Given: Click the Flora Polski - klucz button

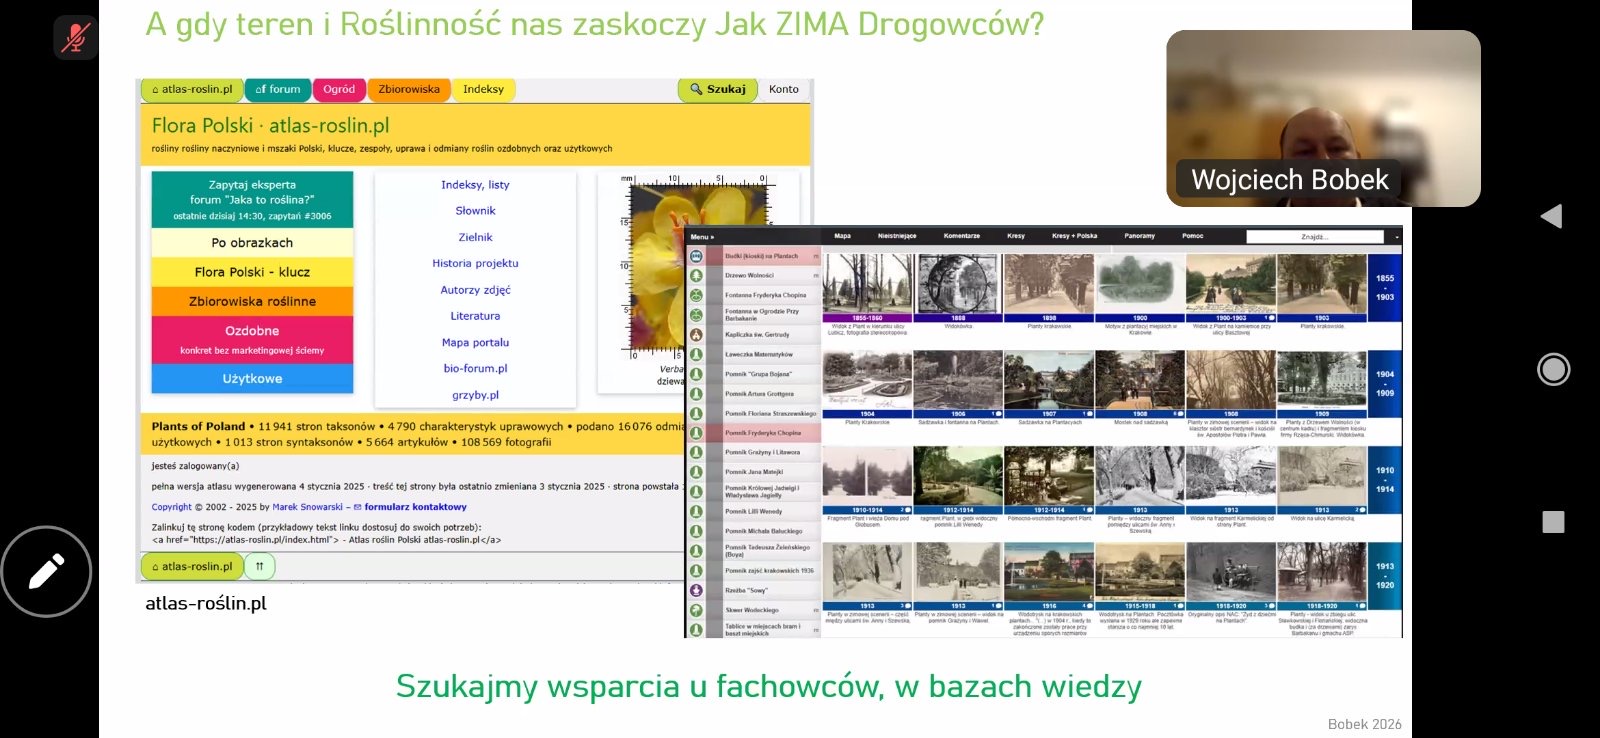Looking at the screenshot, I should tap(252, 272).
